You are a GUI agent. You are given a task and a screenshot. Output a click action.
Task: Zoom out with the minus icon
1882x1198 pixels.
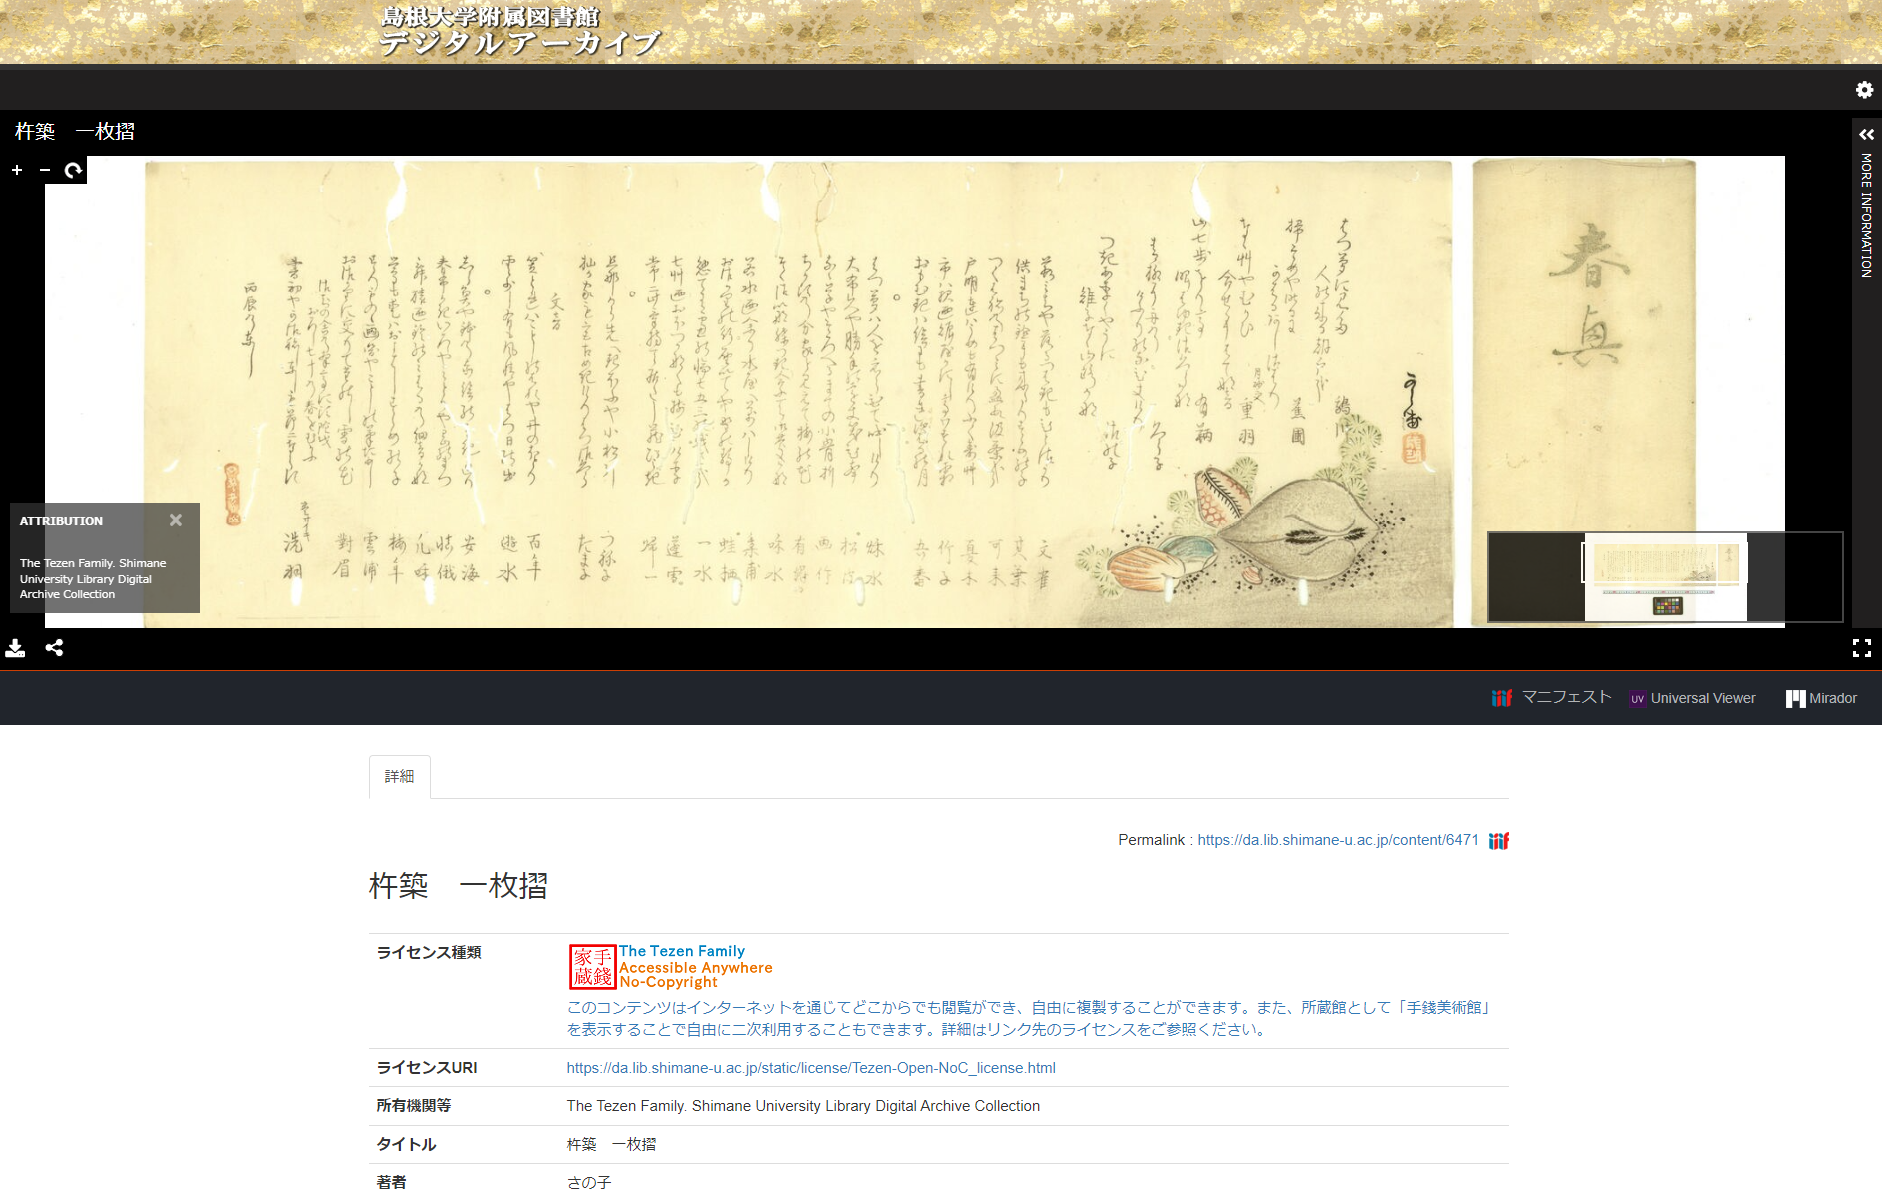click(45, 170)
